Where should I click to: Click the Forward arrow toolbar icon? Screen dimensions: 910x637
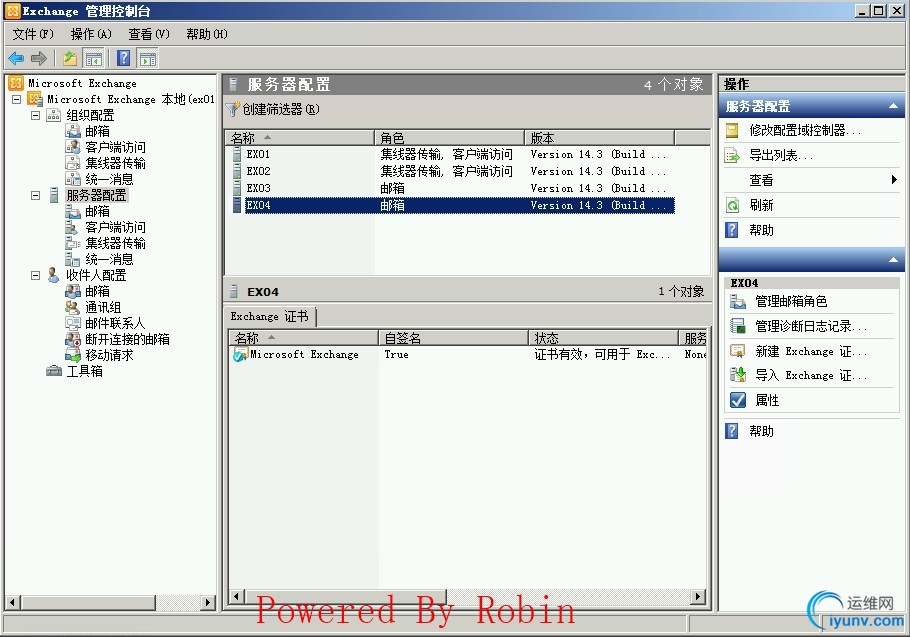[x=39, y=58]
